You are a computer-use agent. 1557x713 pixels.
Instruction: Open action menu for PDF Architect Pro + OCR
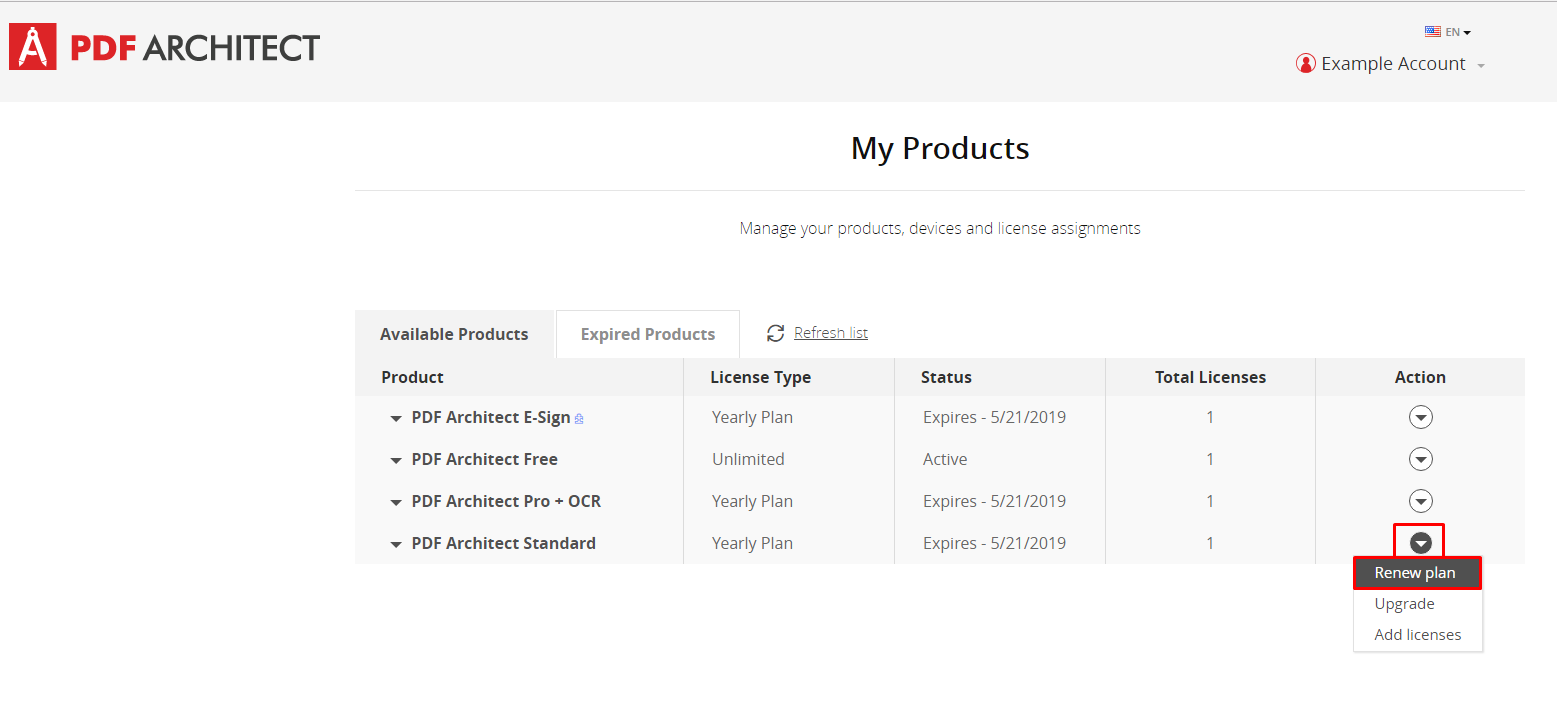pos(1420,501)
